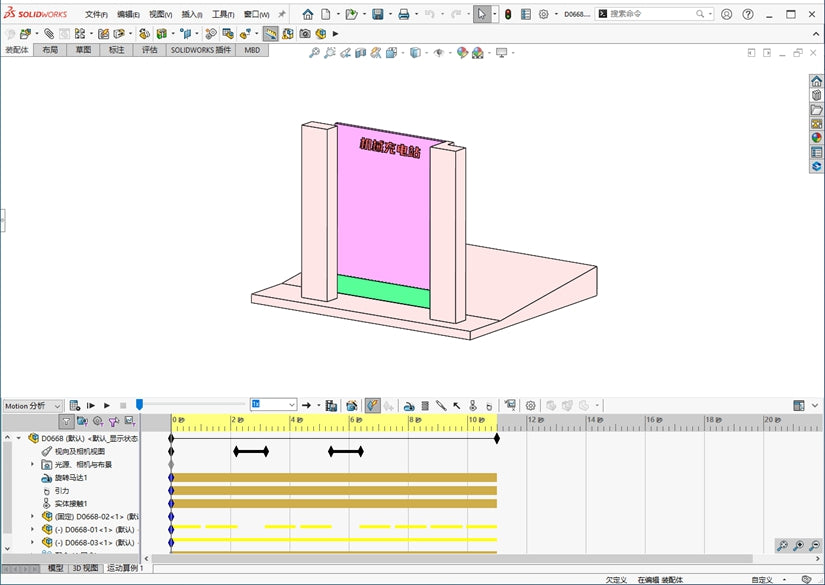Open the Options gear in the title bar

pos(544,14)
